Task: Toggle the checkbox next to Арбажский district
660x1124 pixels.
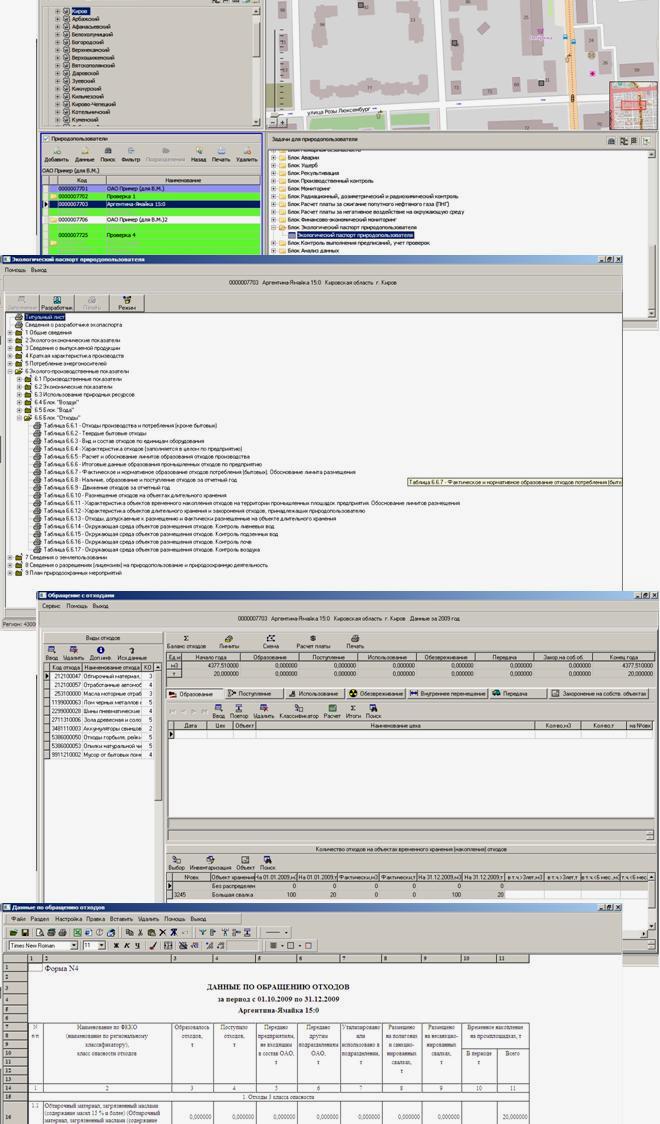Action: click(67, 18)
